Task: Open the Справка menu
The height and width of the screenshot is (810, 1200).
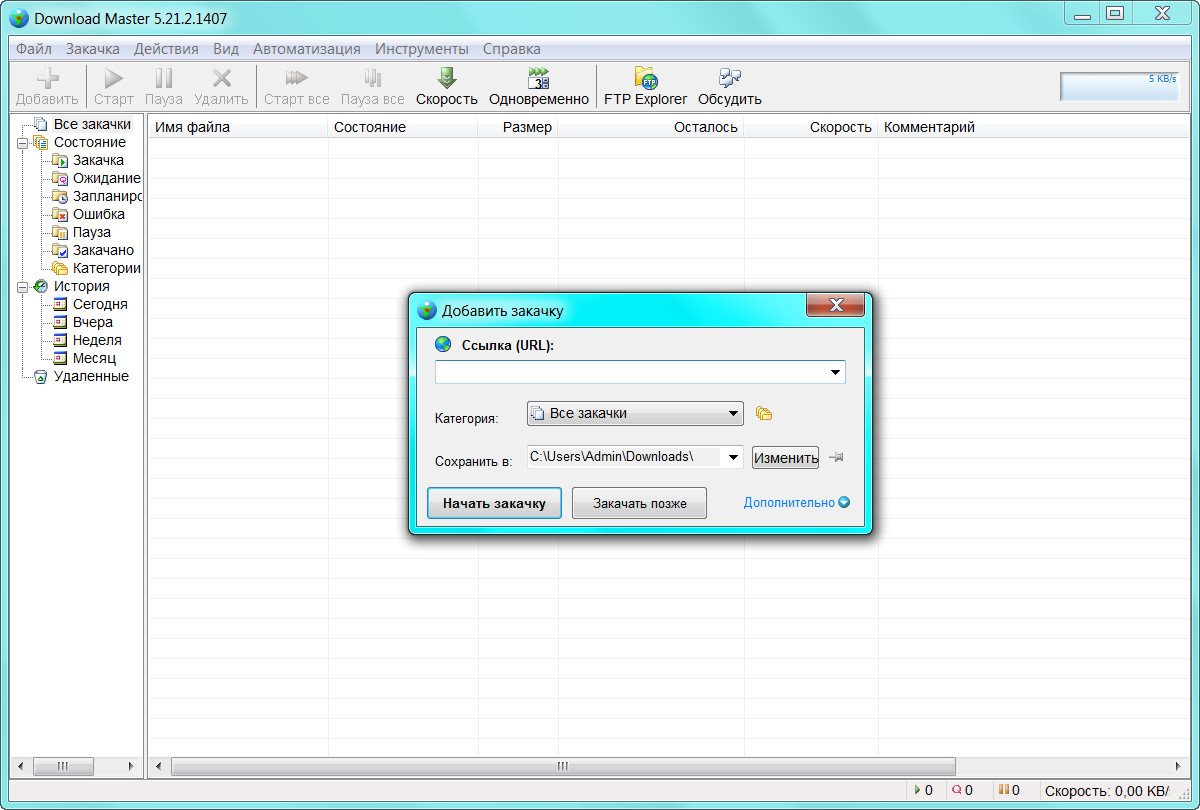Action: tap(512, 48)
